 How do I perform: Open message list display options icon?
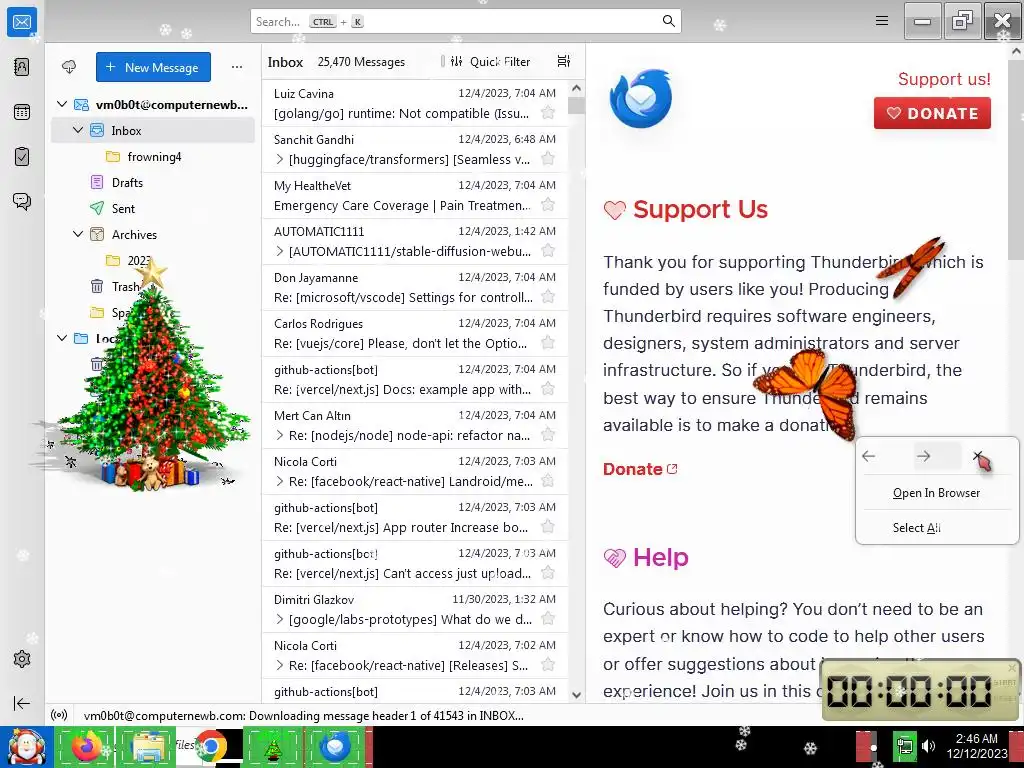[564, 61]
